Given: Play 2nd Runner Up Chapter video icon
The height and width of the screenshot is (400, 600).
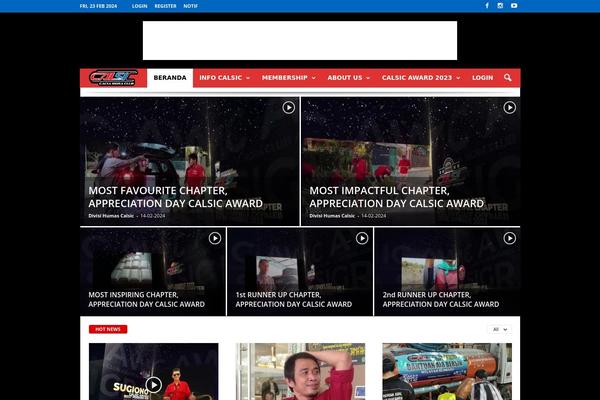Looking at the screenshot, I should click(509, 238).
